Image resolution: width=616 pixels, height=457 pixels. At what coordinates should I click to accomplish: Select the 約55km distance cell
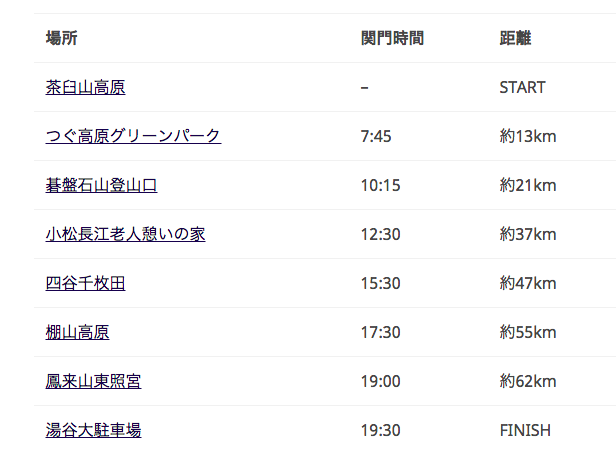528,332
